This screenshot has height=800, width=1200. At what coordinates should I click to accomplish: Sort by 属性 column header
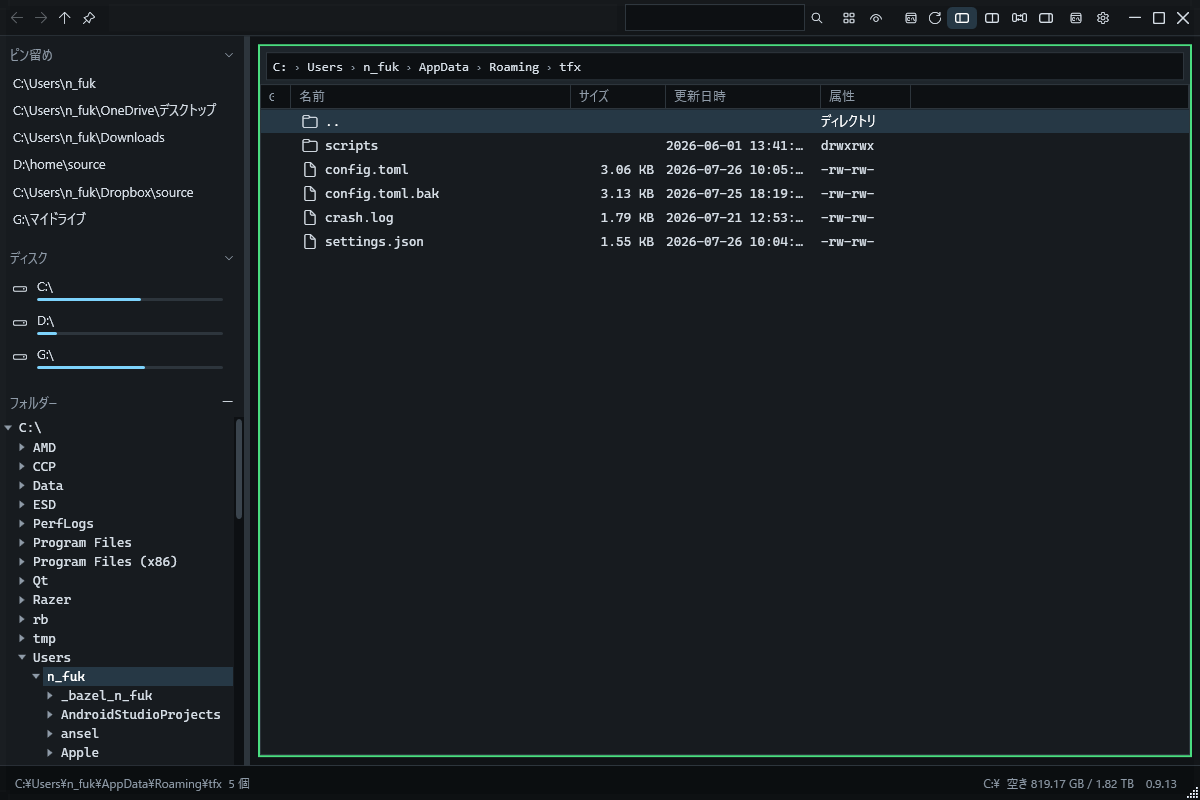[866, 96]
